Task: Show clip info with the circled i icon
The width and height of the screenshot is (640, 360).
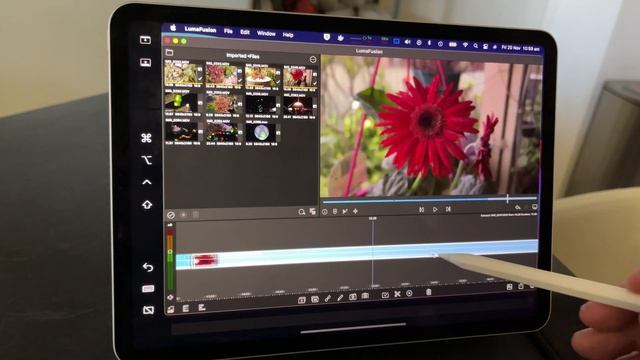Action: pyautogui.click(x=324, y=211)
